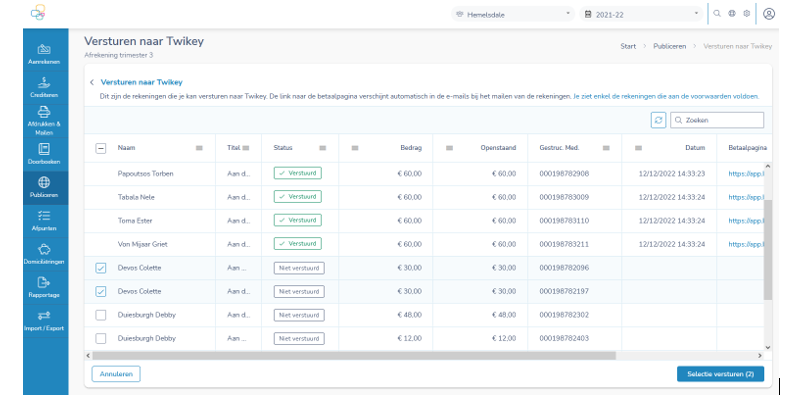Open settings gear icon in header
The height and width of the screenshot is (405, 795).
coord(746,14)
